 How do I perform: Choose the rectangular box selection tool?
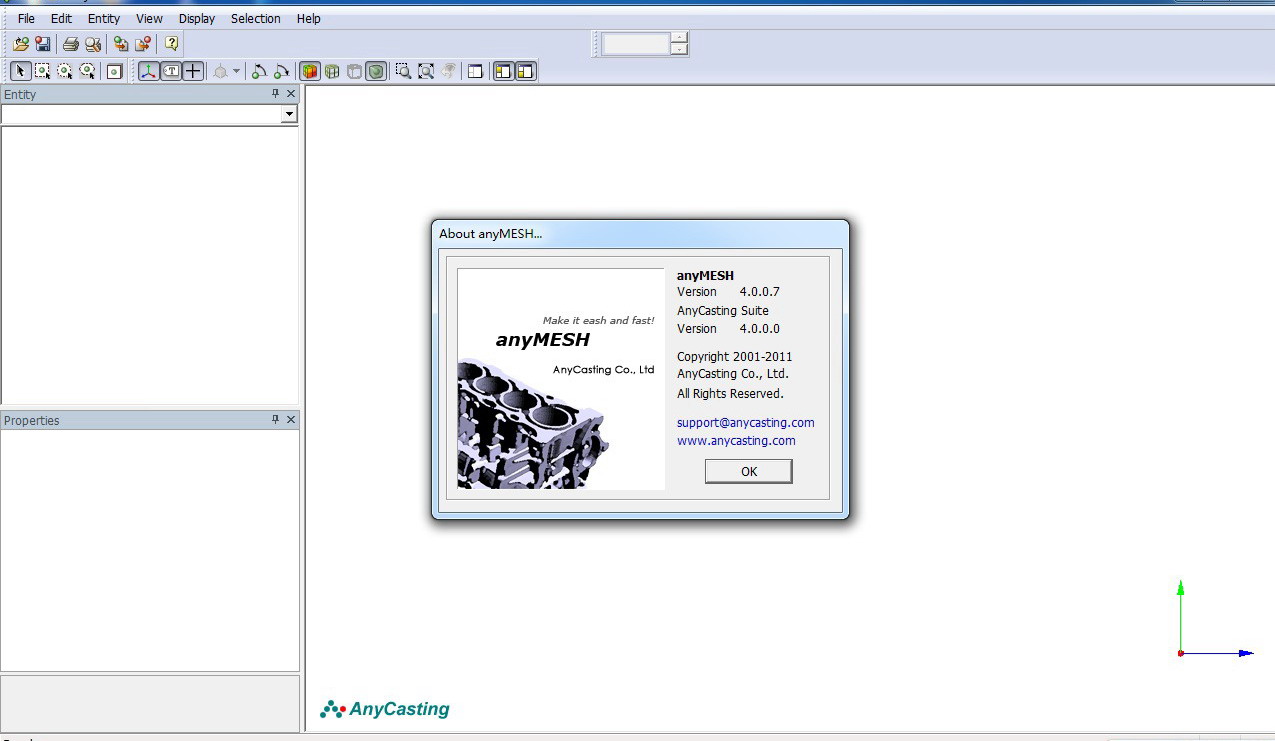click(43, 71)
